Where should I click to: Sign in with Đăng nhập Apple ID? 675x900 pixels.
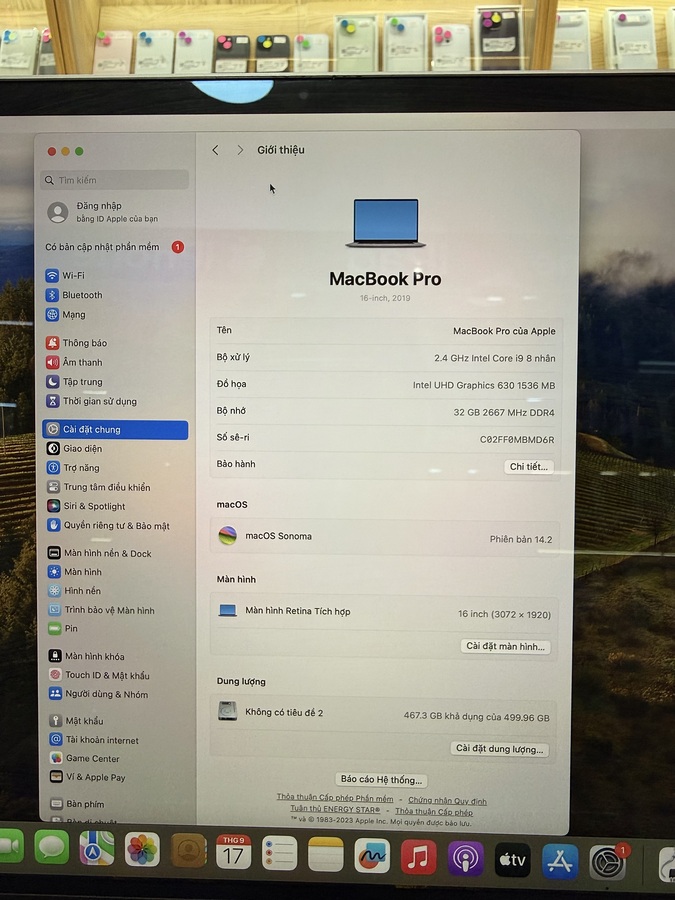(x=103, y=212)
